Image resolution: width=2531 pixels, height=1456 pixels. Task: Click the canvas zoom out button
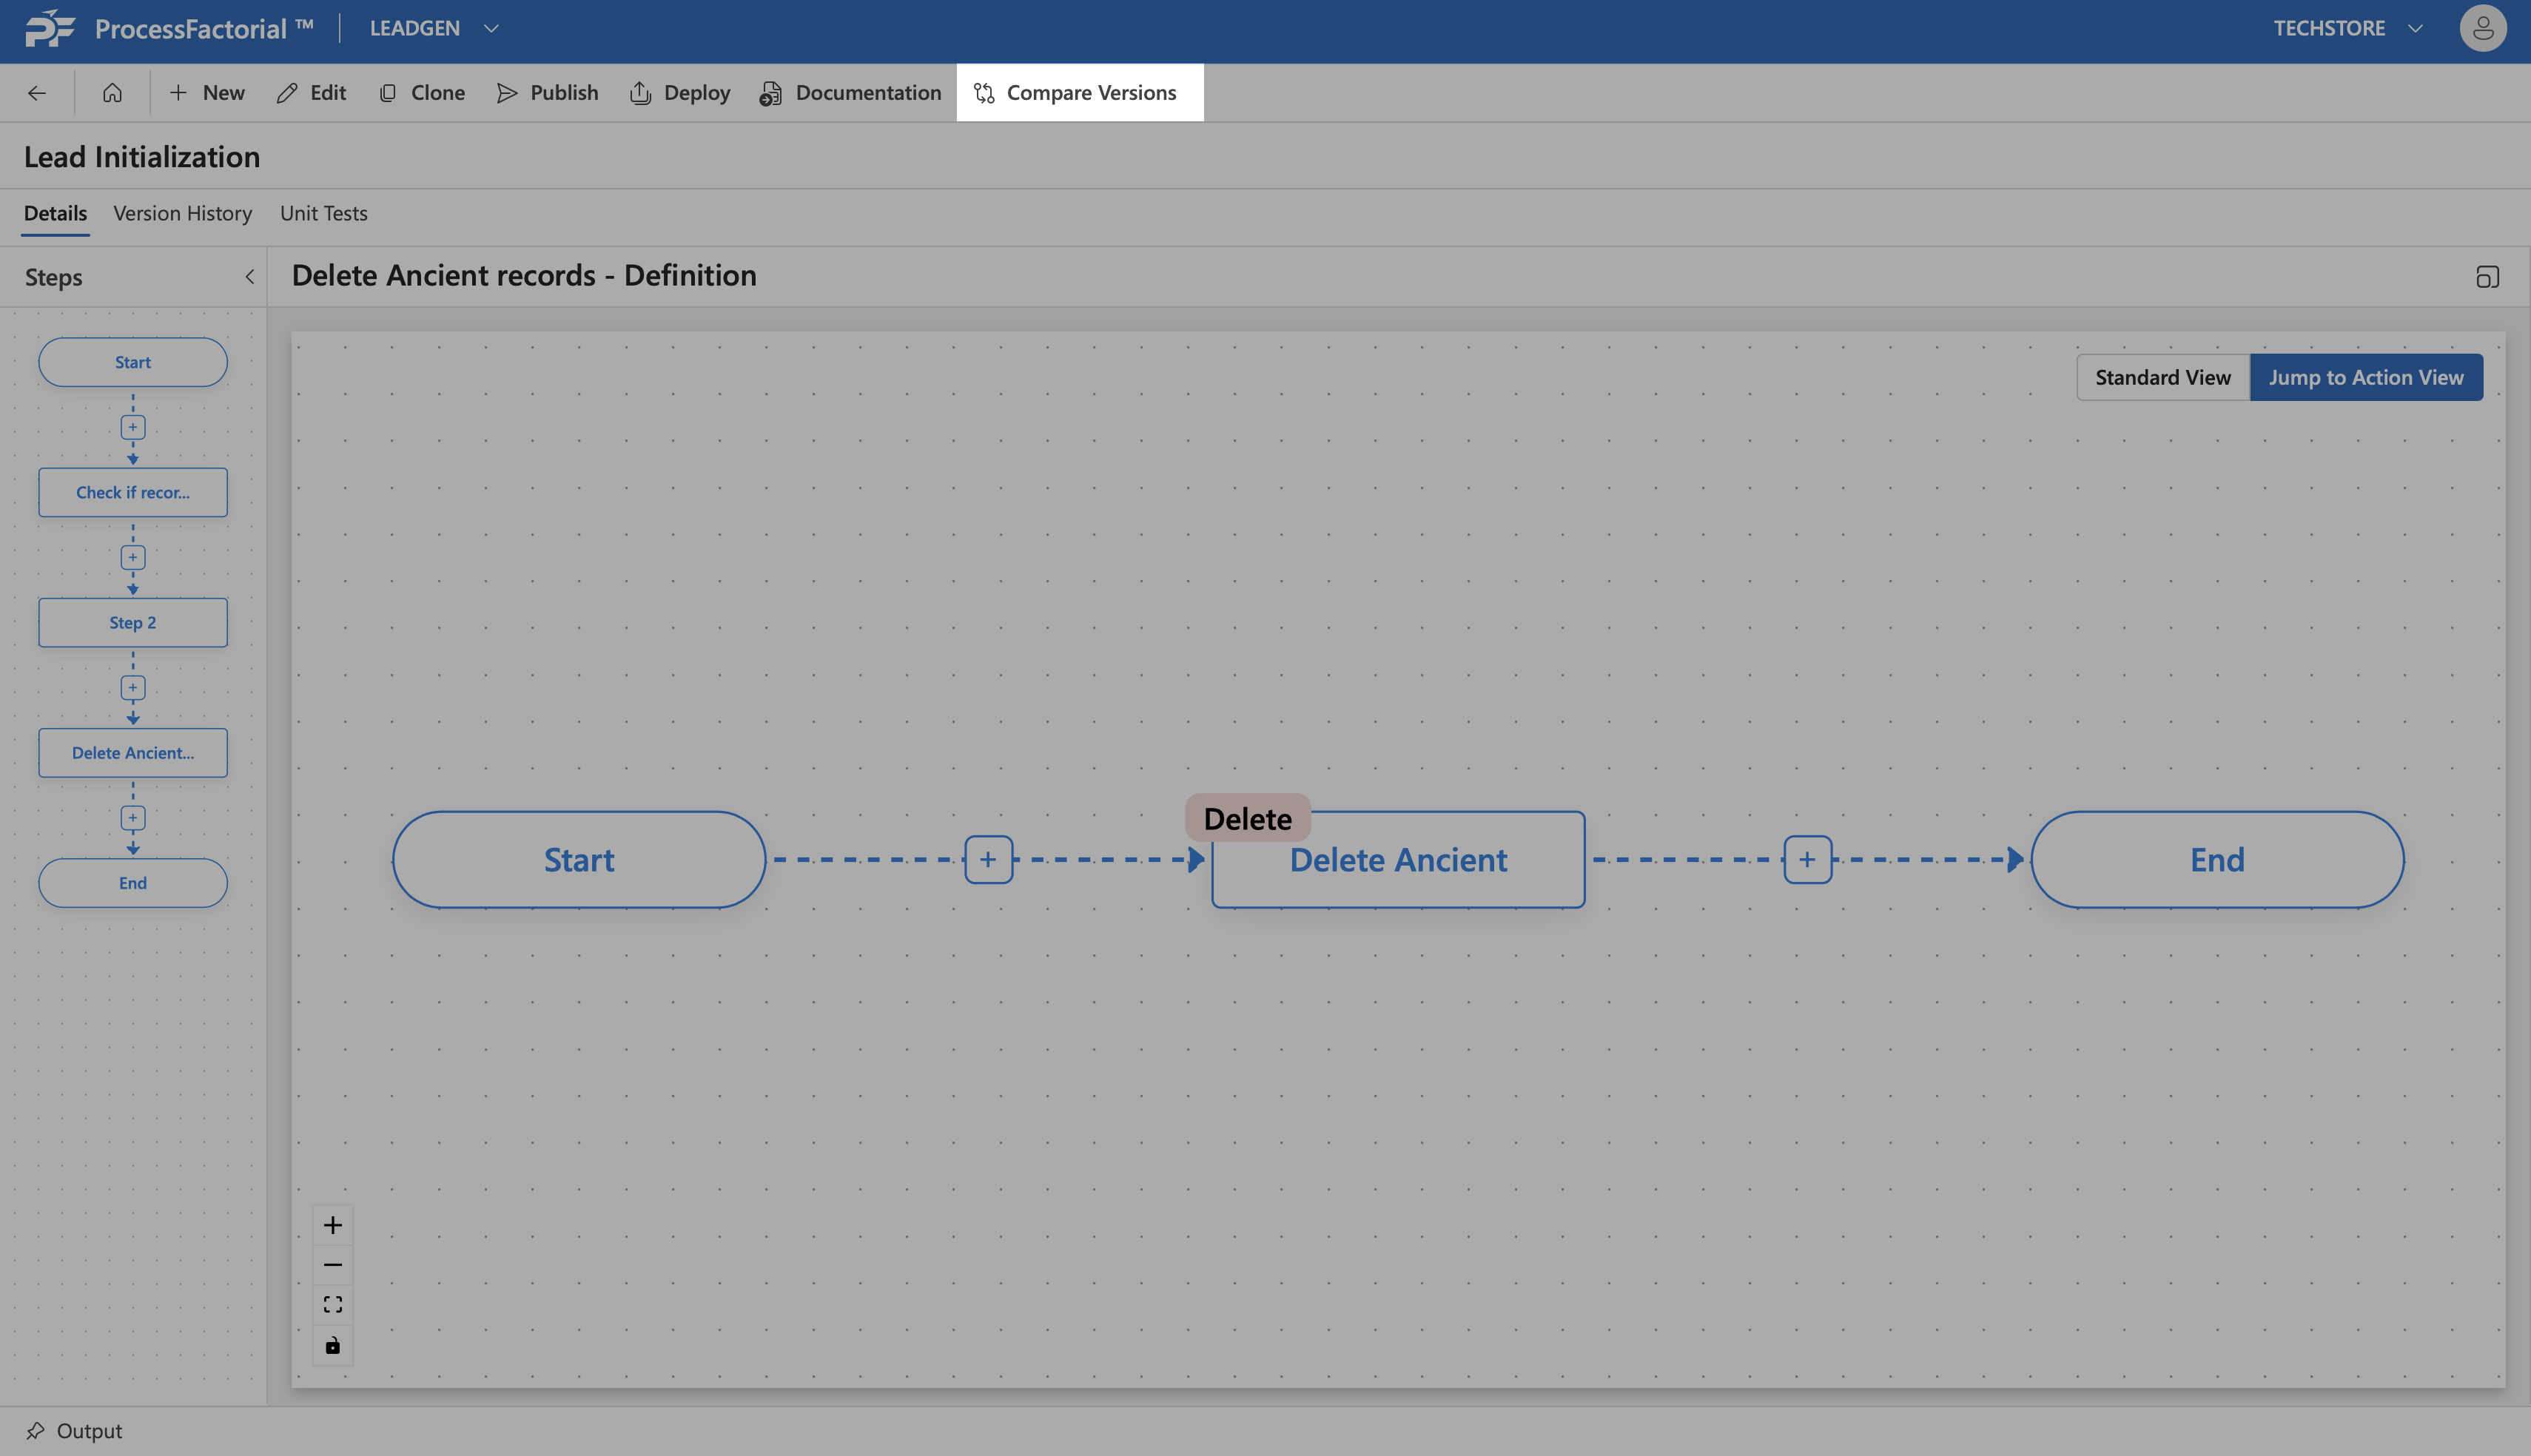coord(333,1265)
